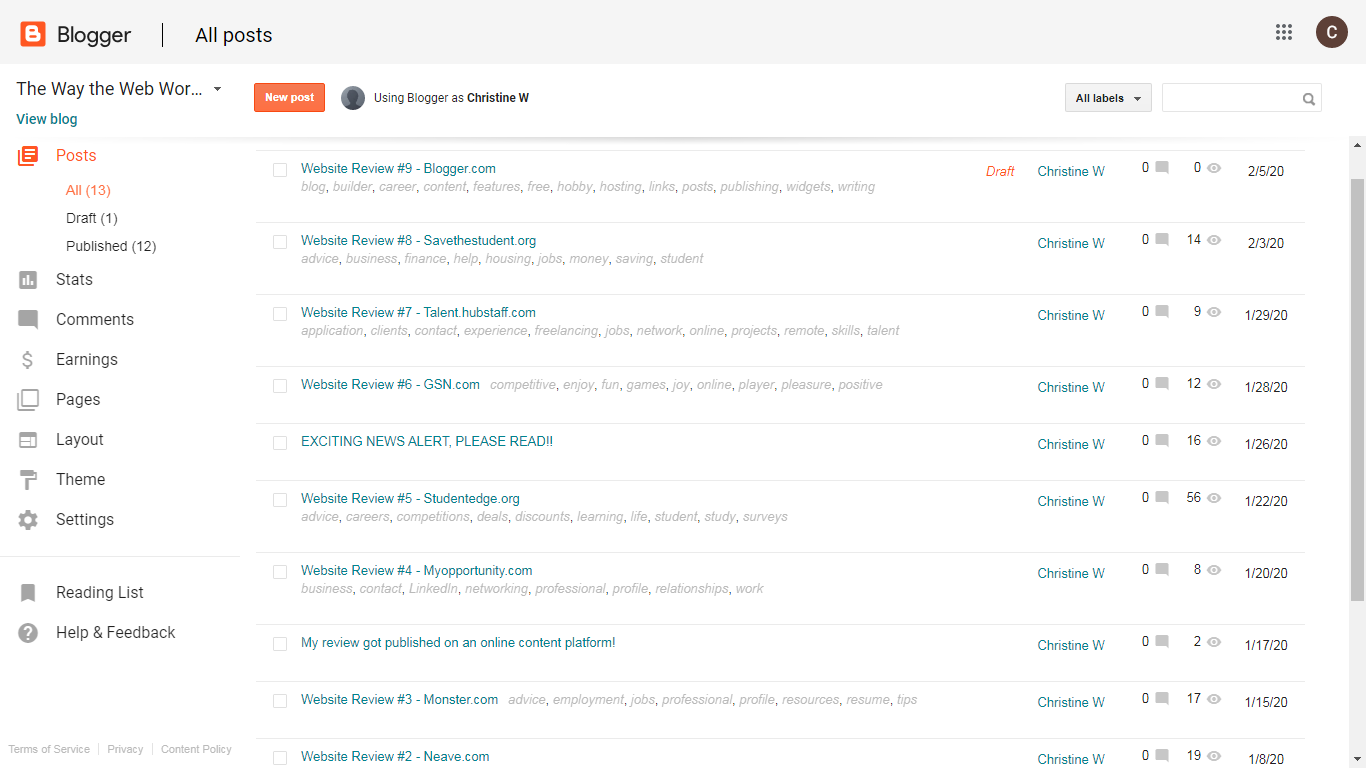Click the views eye icon in GSN.com row
Viewport: 1366px width, 768px height.
tap(1214, 384)
